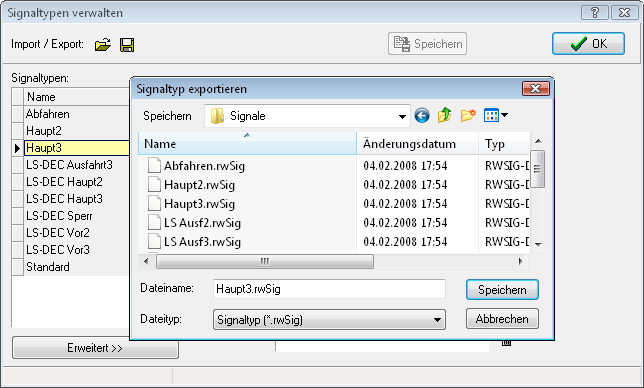Viewport: 644px width, 388px height.
Task: Select LS-DEC Haupt2 signal type
Action: [77, 182]
